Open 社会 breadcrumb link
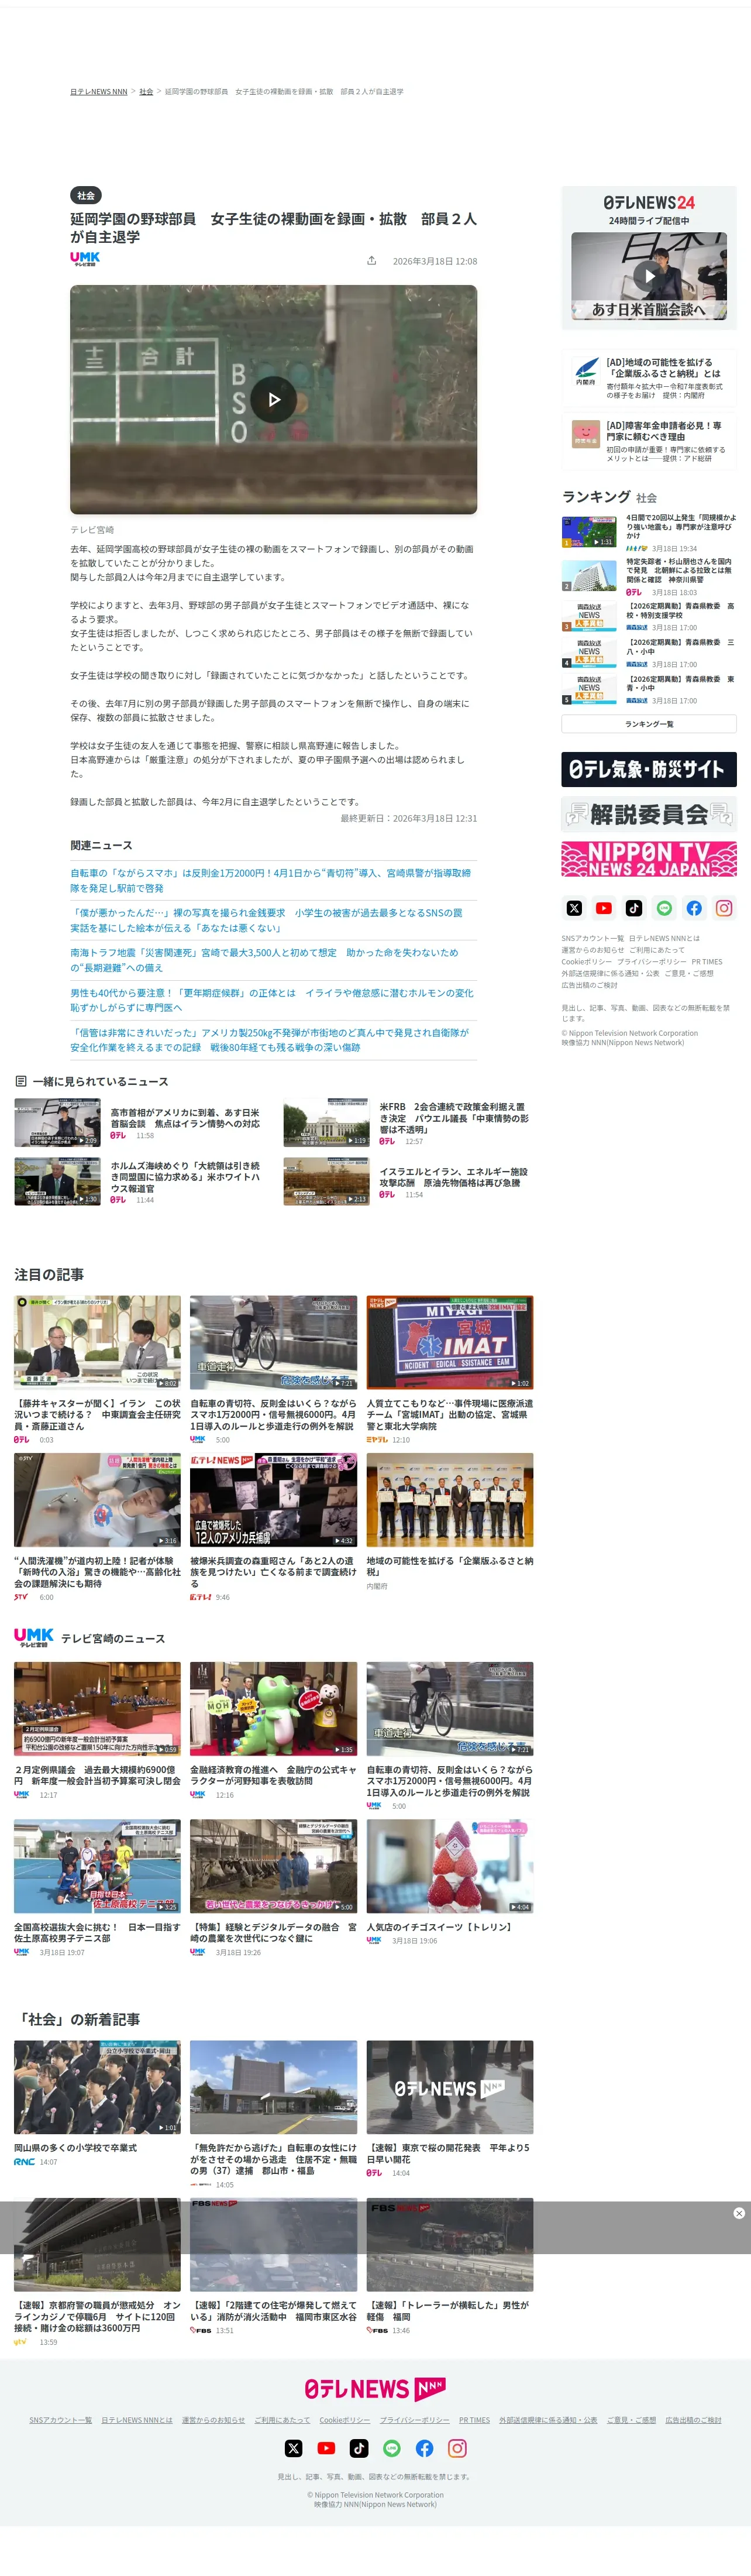This screenshot has height=2576, width=751. [146, 92]
